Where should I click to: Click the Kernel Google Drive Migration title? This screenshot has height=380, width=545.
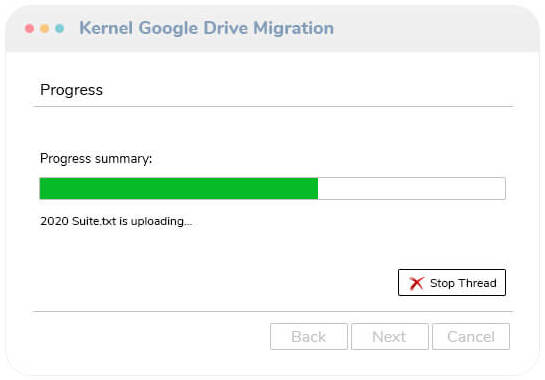pos(206,28)
